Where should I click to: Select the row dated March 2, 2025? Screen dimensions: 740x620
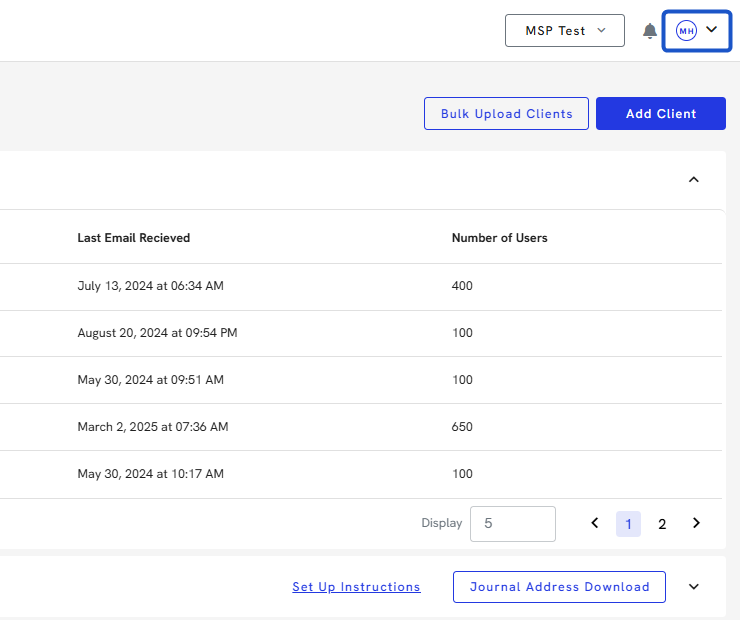152,427
